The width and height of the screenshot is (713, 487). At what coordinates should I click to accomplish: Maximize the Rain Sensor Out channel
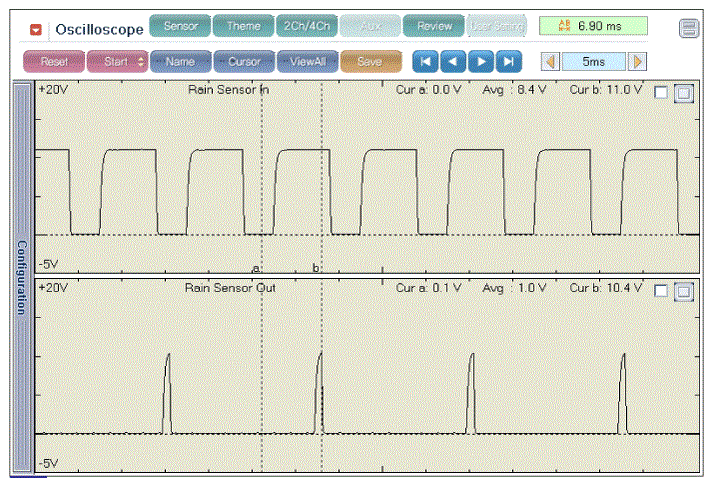tap(683, 291)
